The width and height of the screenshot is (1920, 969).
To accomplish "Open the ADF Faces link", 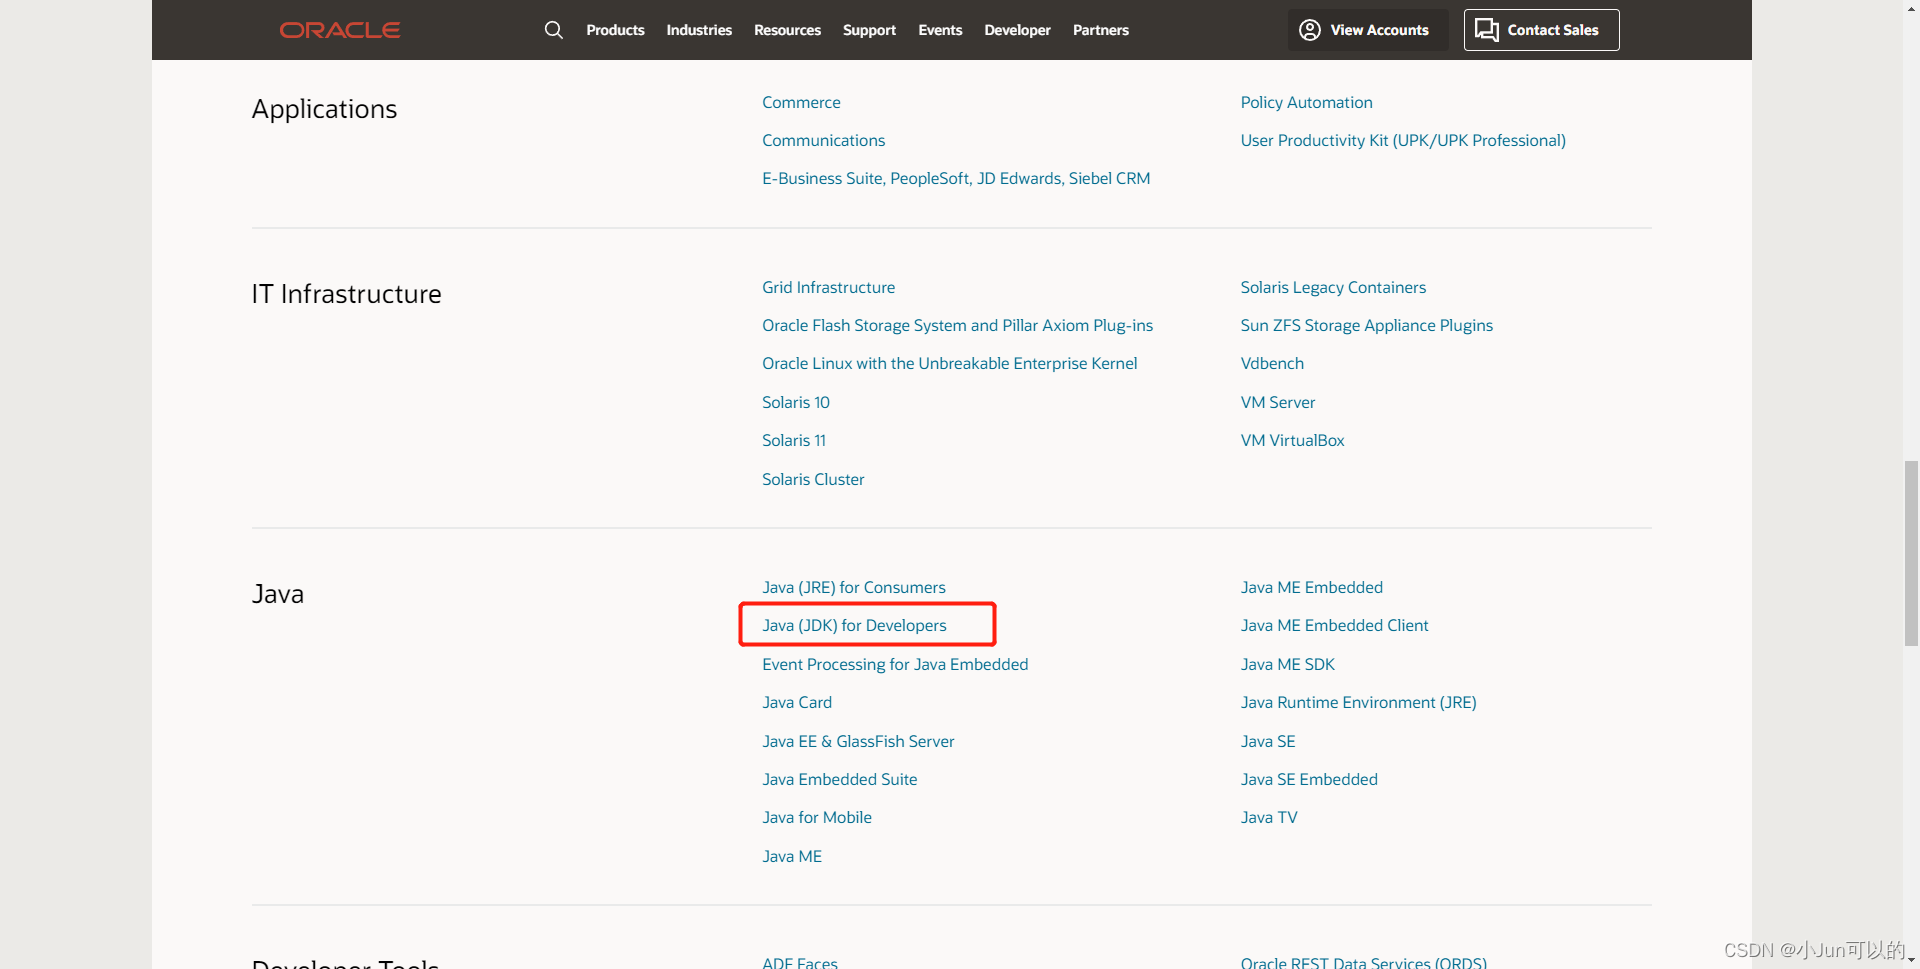I will pos(800,962).
